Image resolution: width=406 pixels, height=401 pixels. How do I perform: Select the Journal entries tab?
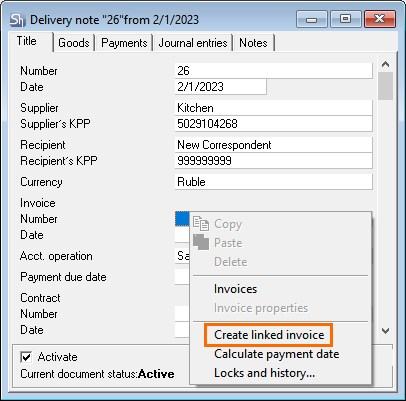(x=193, y=43)
